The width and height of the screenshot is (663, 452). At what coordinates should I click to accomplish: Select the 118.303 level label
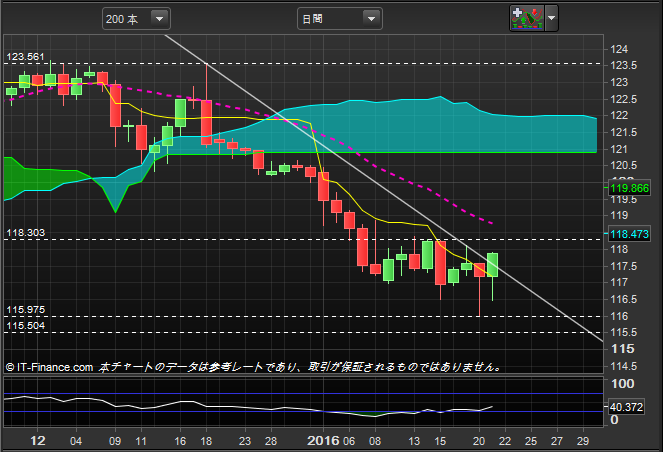click(25, 233)
